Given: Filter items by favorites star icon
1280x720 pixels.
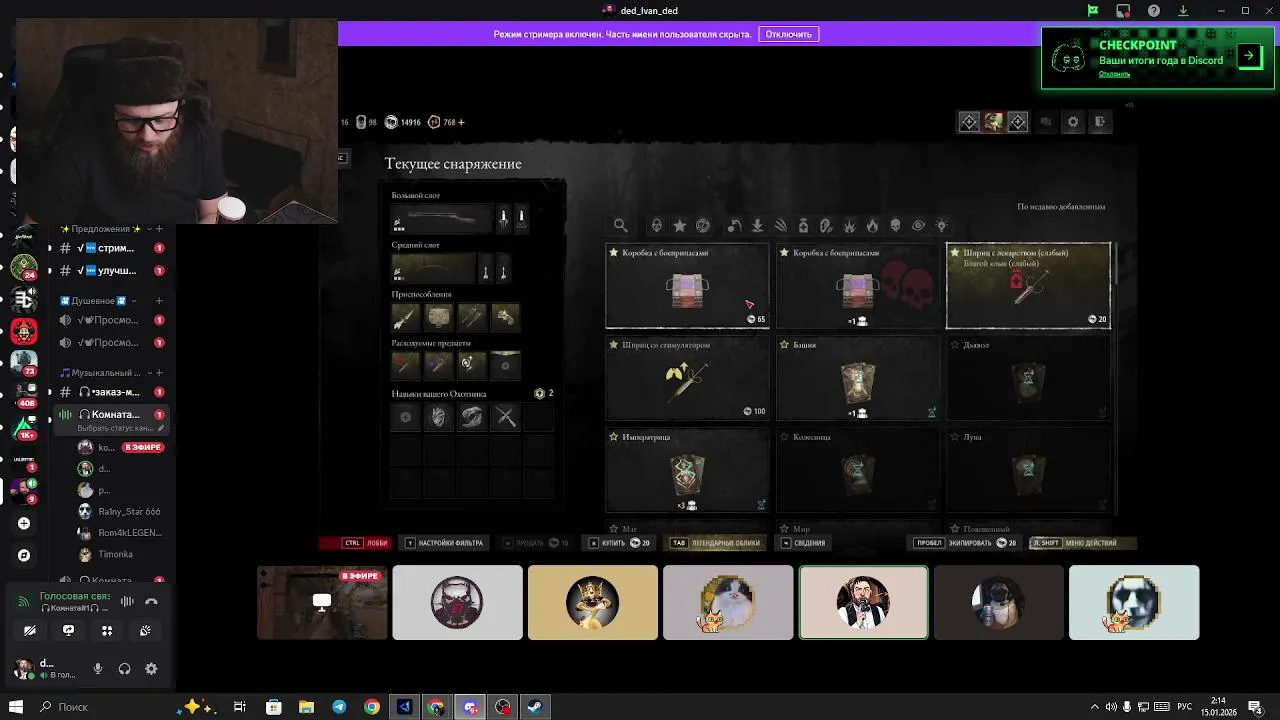Looking at the screenshot, I should (679, 226).
